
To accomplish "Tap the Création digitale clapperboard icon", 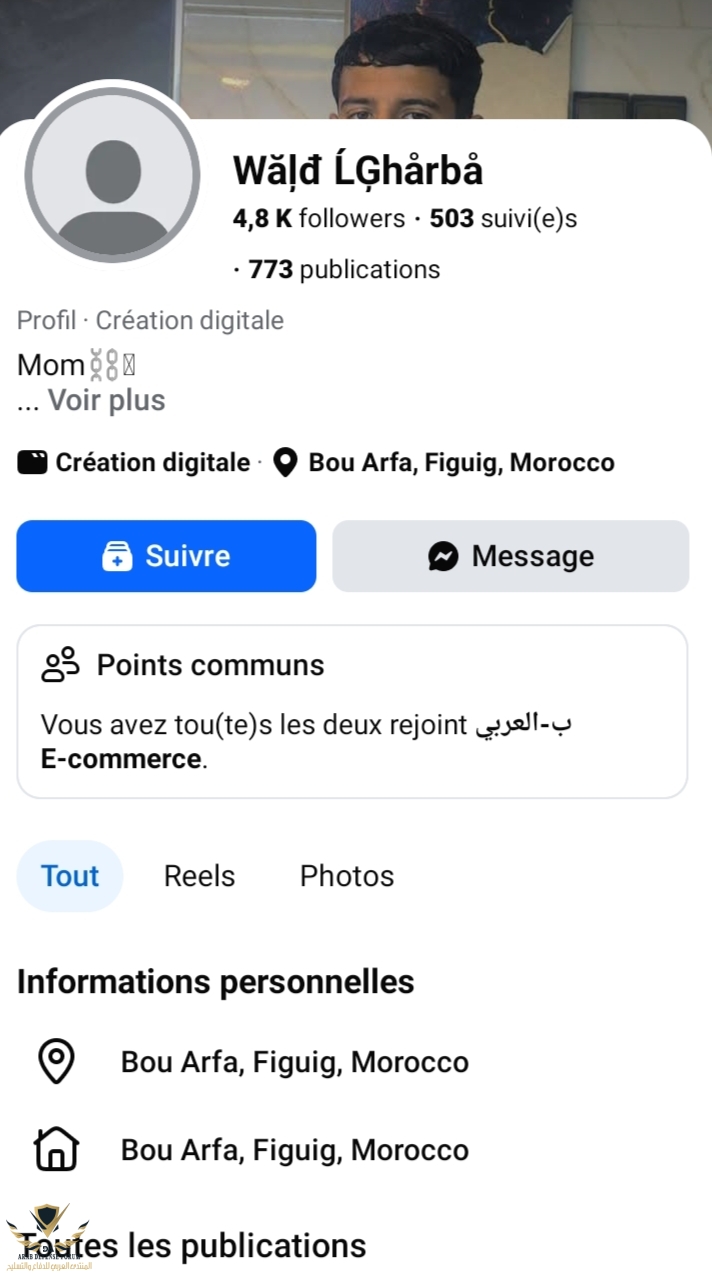I will click(32, 463).
